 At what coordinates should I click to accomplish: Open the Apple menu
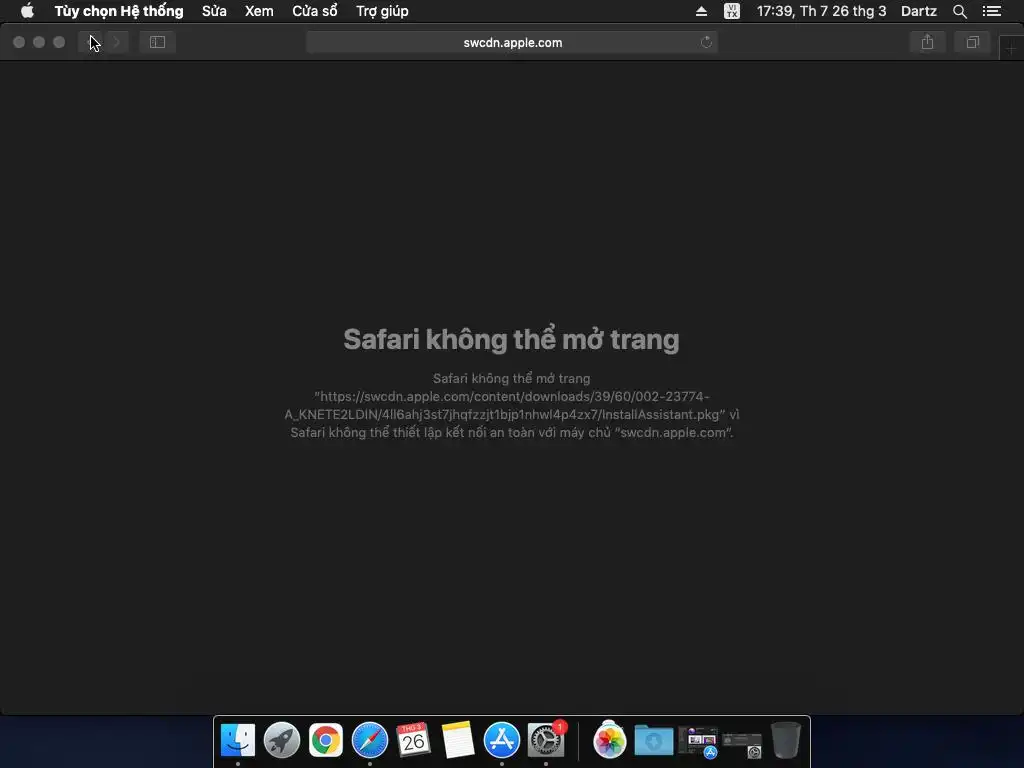tap(27, 11)
